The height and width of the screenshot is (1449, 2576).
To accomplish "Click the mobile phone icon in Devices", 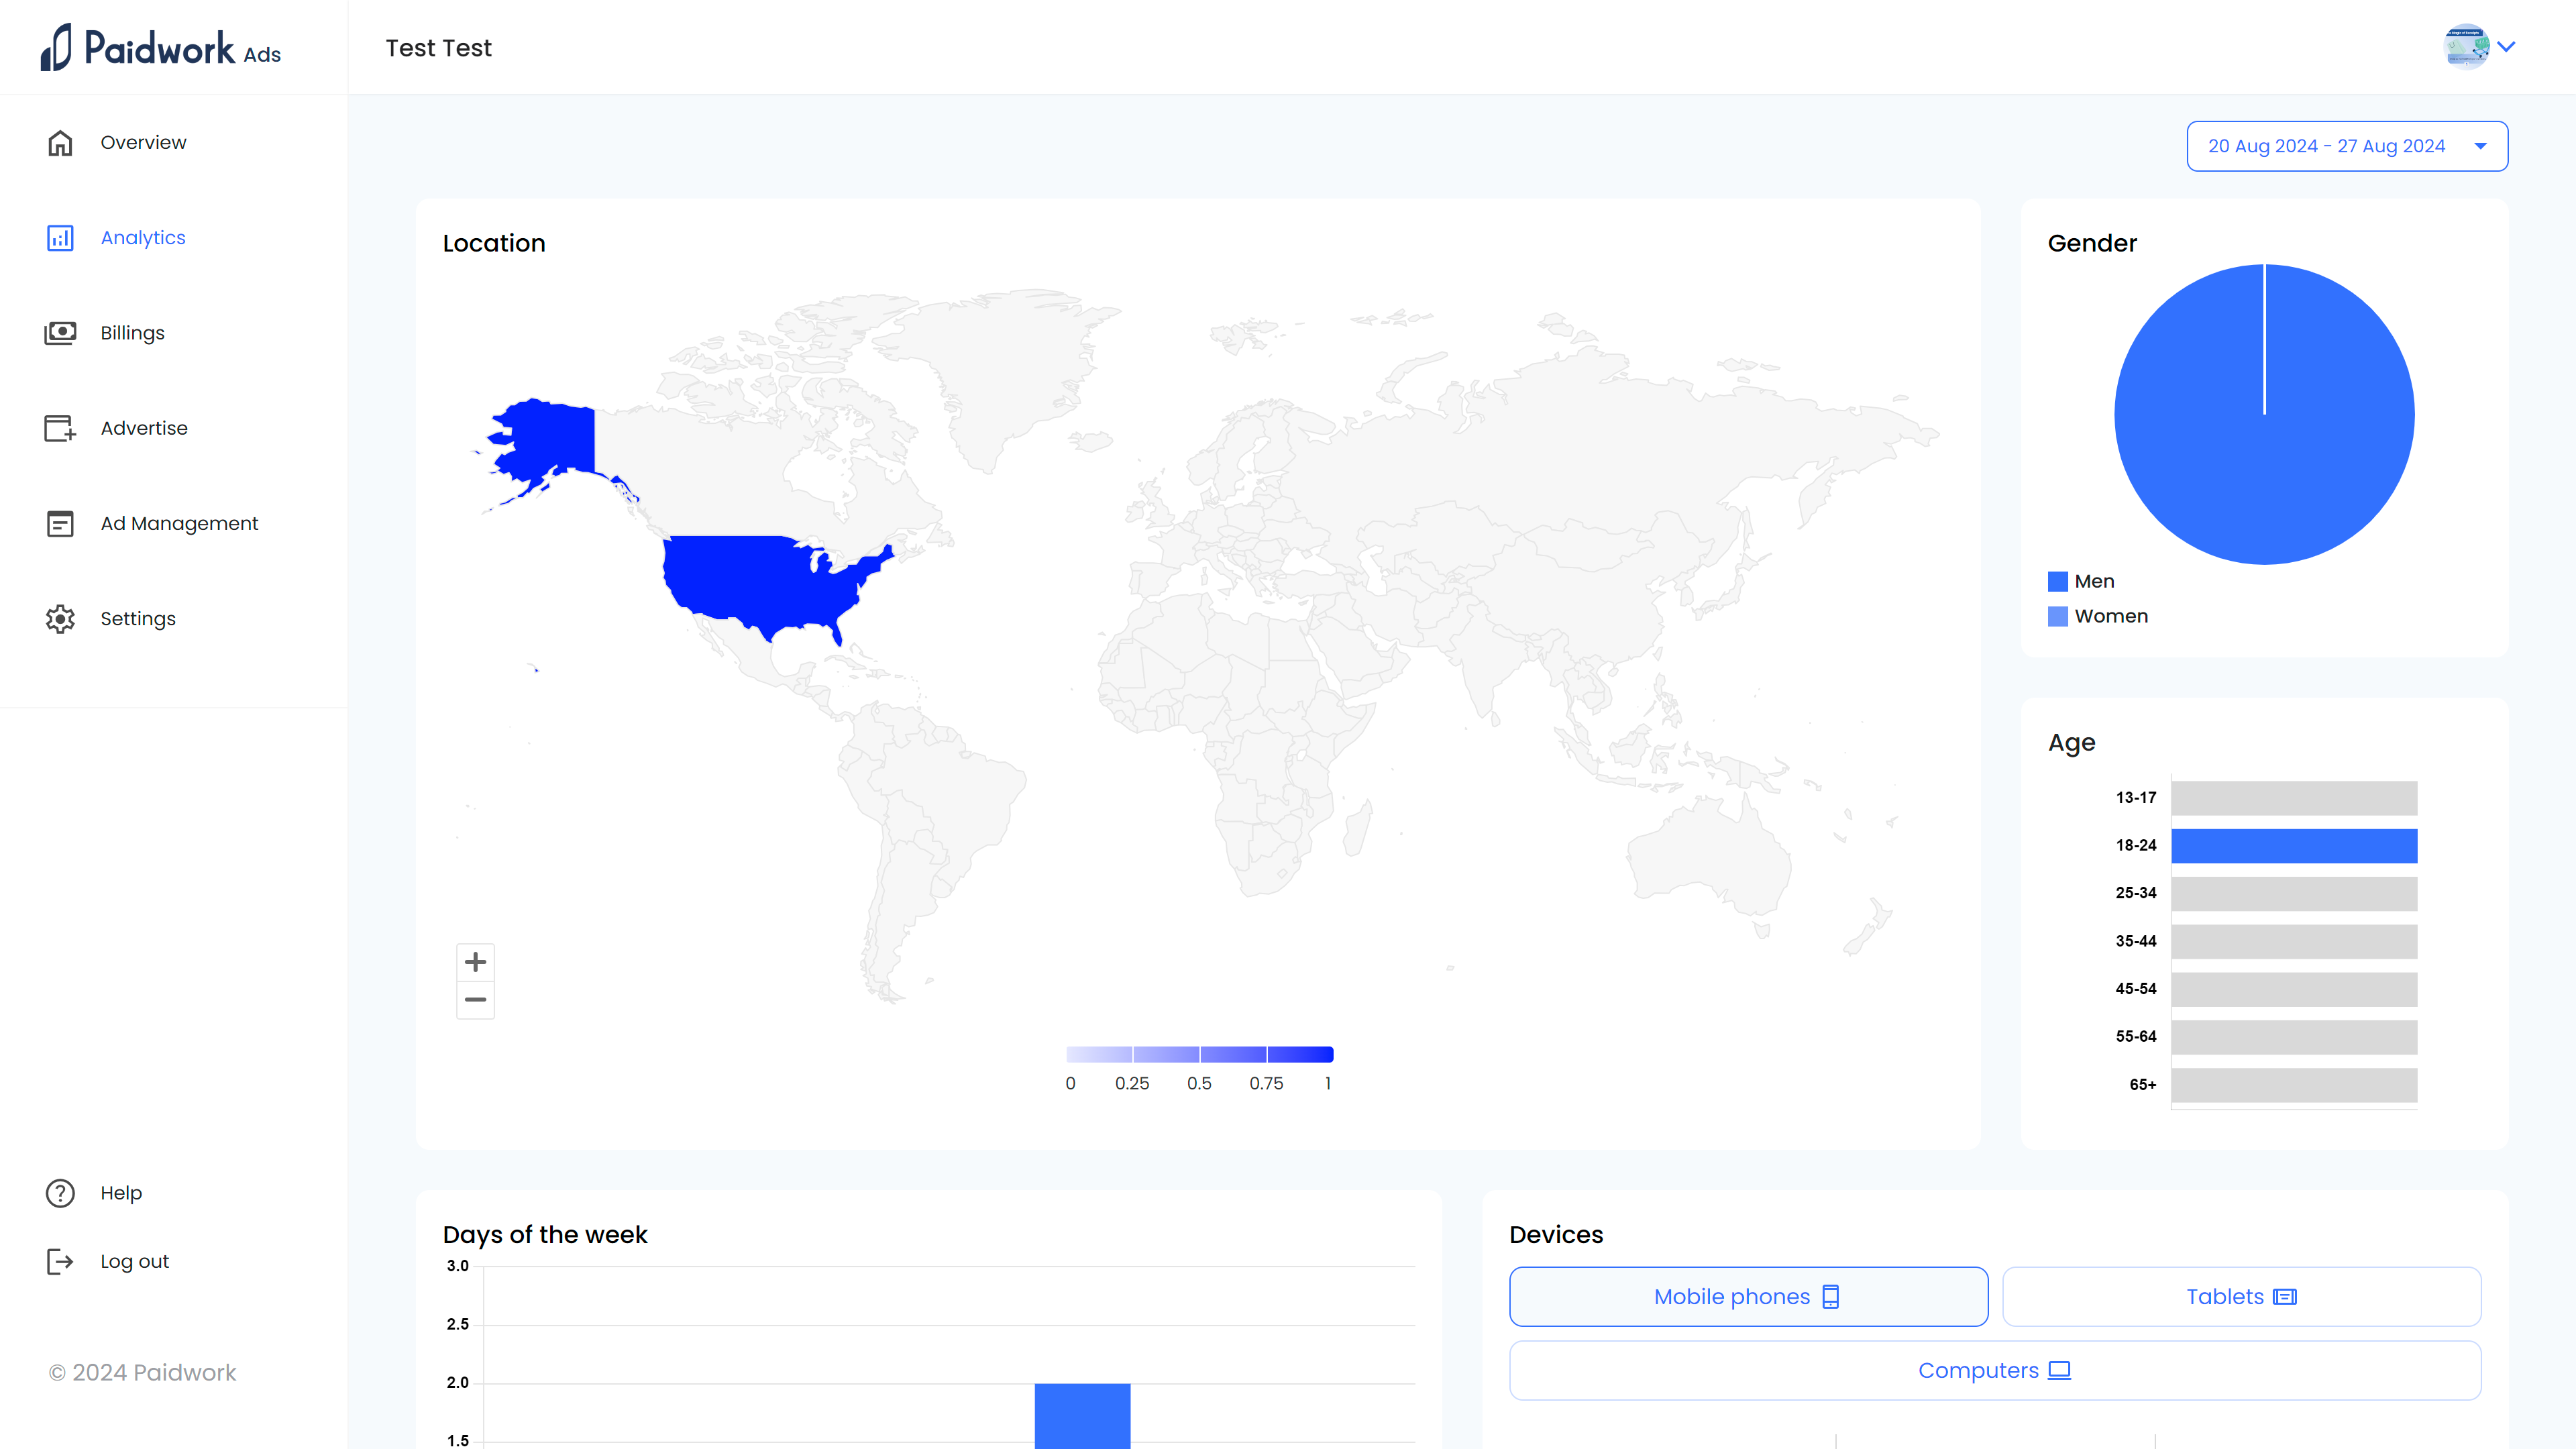I will 1831,1297.
